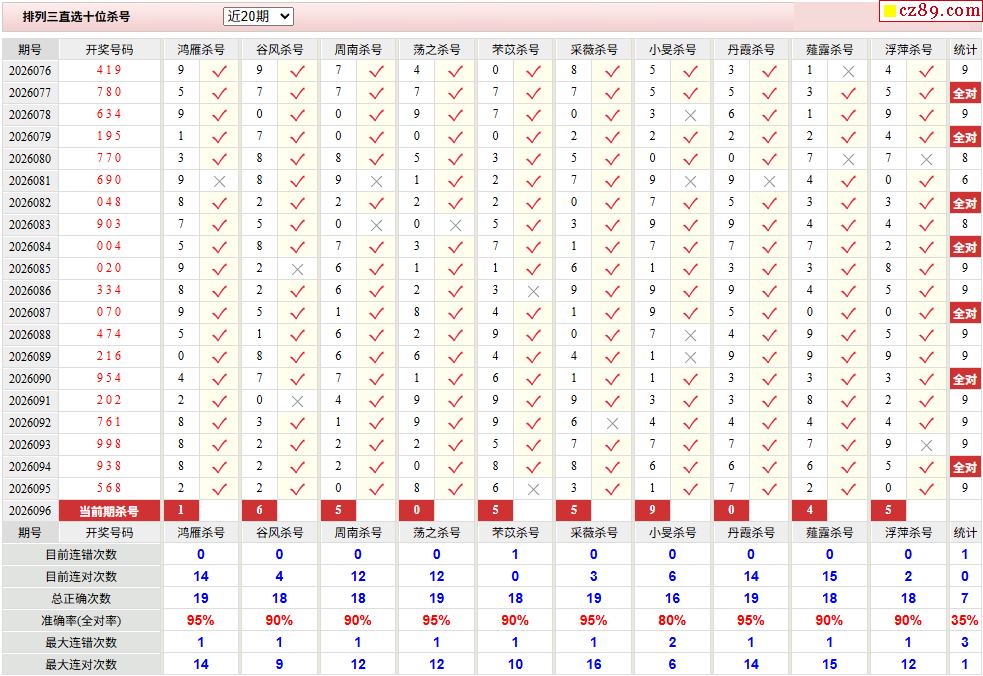
Task: Click the 80% accuracy value for 小旻杀号
Action: (672, 621)
